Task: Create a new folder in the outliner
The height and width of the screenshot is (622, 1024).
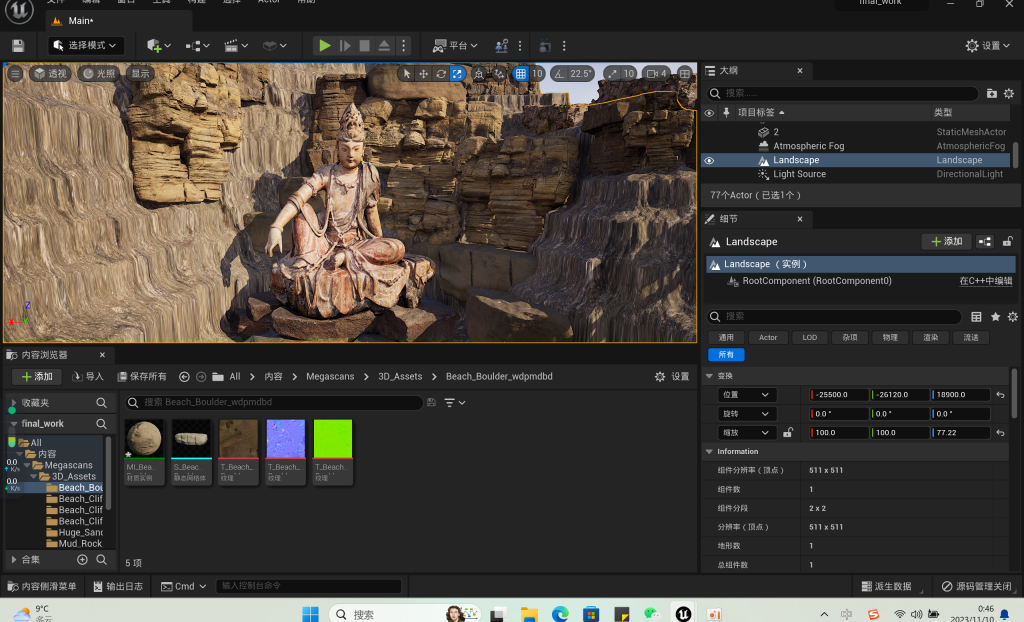Action: click(991, 93)
